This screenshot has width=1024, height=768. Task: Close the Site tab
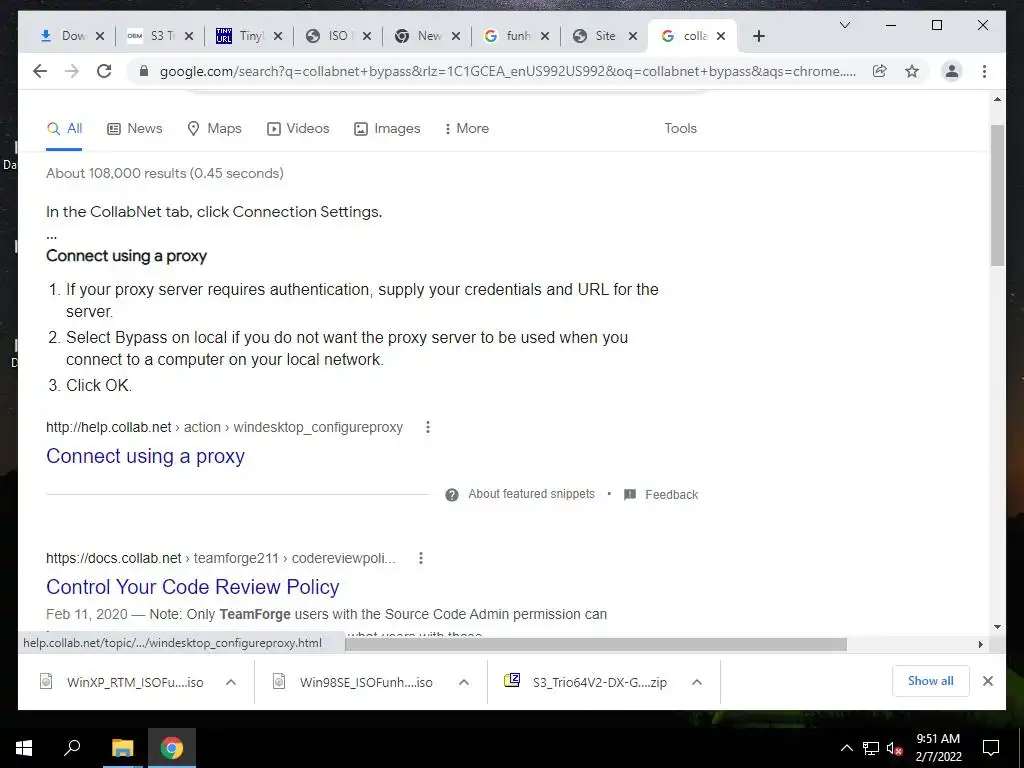[x=633, y=36]
